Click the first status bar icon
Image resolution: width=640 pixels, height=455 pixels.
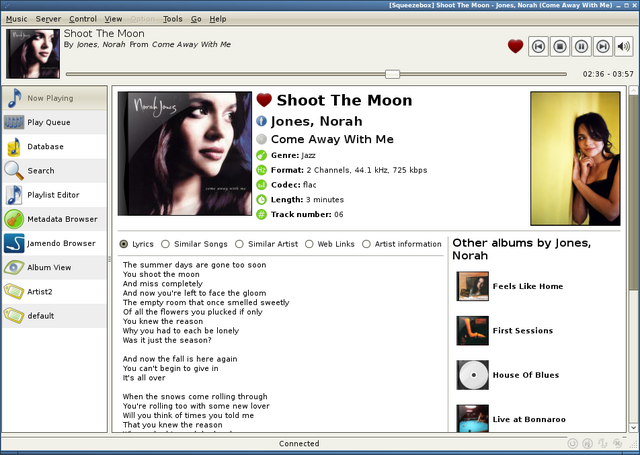[x=573, y=444]
